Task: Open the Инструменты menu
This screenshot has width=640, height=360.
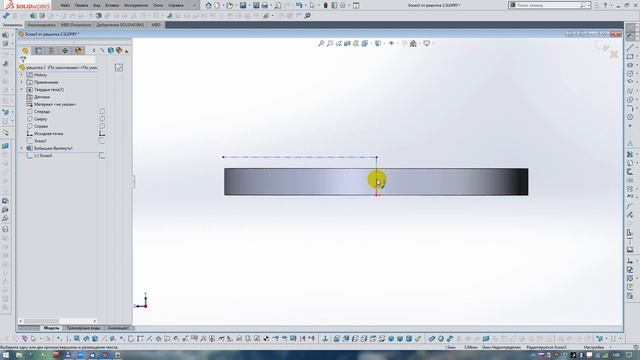Action: pyautogui.click(x=136, y=5)
